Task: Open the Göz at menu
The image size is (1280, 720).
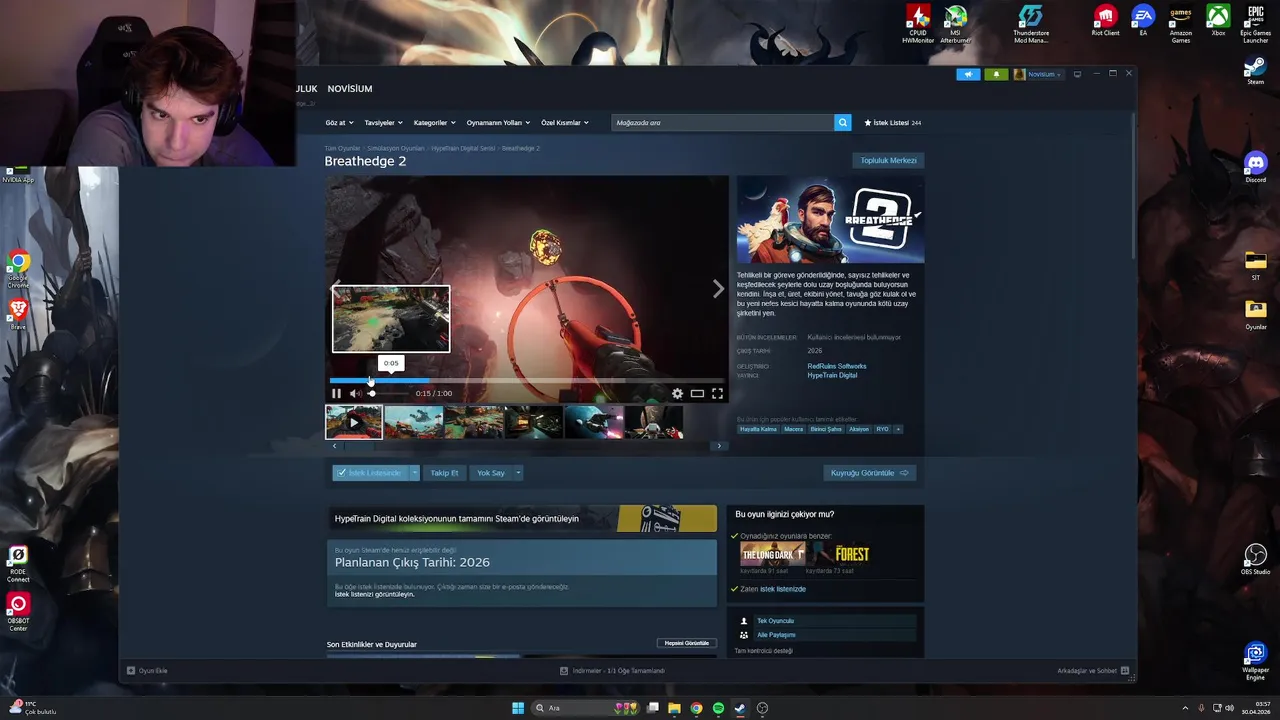Action: (338, 123)
